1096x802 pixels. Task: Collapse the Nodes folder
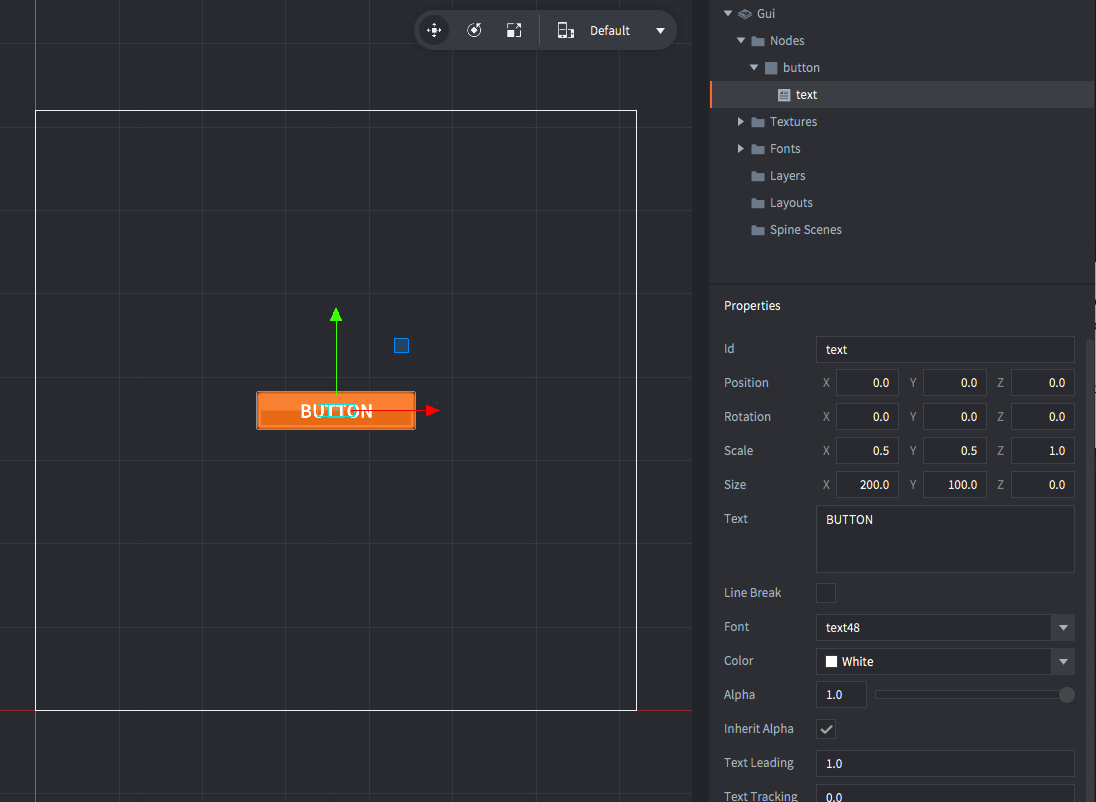pyautogui.click(x=740, y=40)
